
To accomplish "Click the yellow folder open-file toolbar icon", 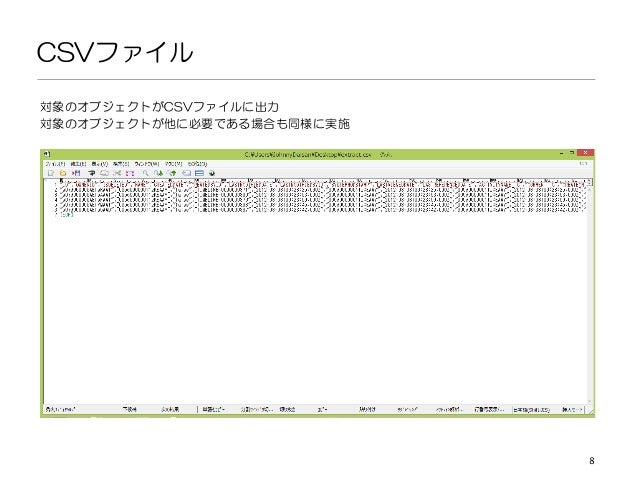I will tap(63, 173).
